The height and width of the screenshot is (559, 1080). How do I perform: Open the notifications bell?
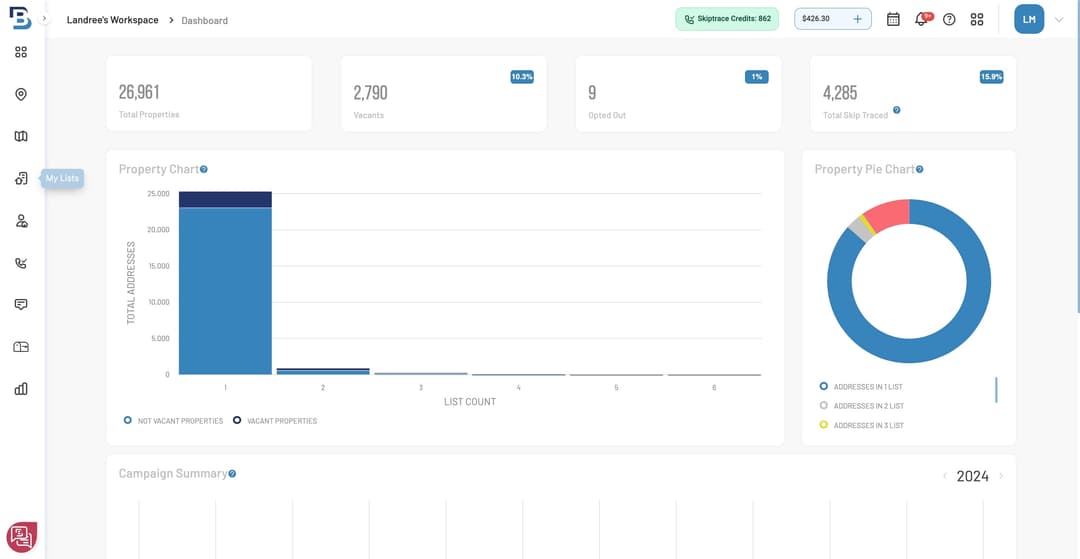[921, 19]
